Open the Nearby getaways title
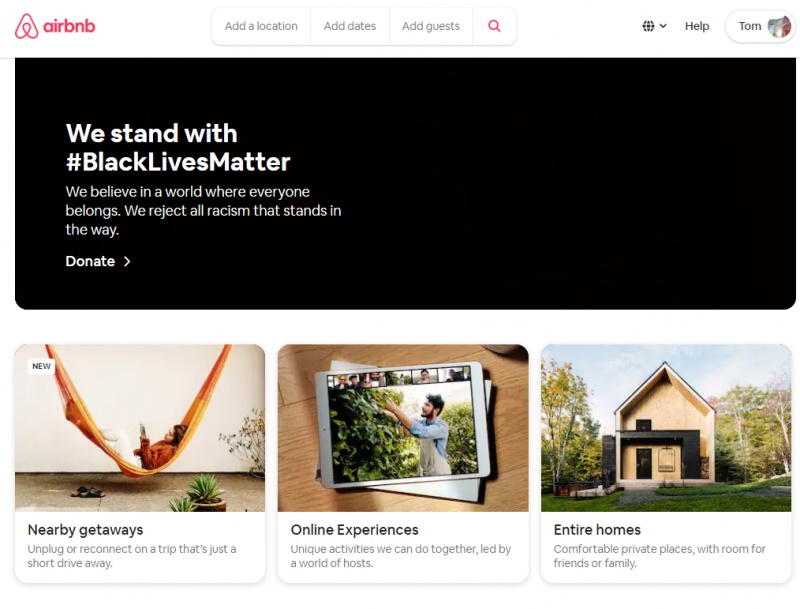 pyautogui.click(x=85, y=530)
